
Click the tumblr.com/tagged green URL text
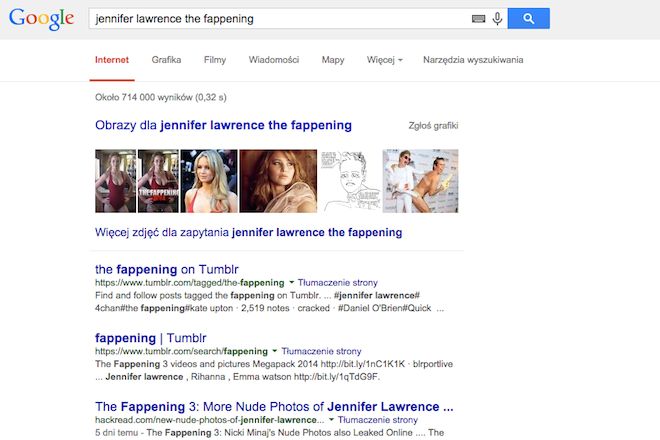click(190, 283)
